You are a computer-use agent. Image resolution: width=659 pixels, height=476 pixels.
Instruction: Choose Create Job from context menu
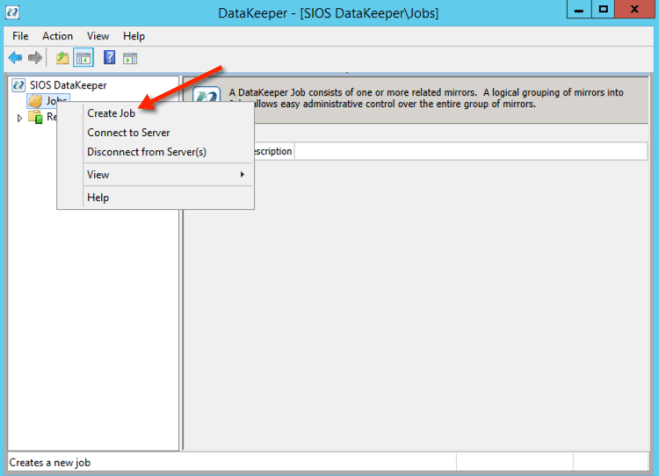click(x=111, y=113)
